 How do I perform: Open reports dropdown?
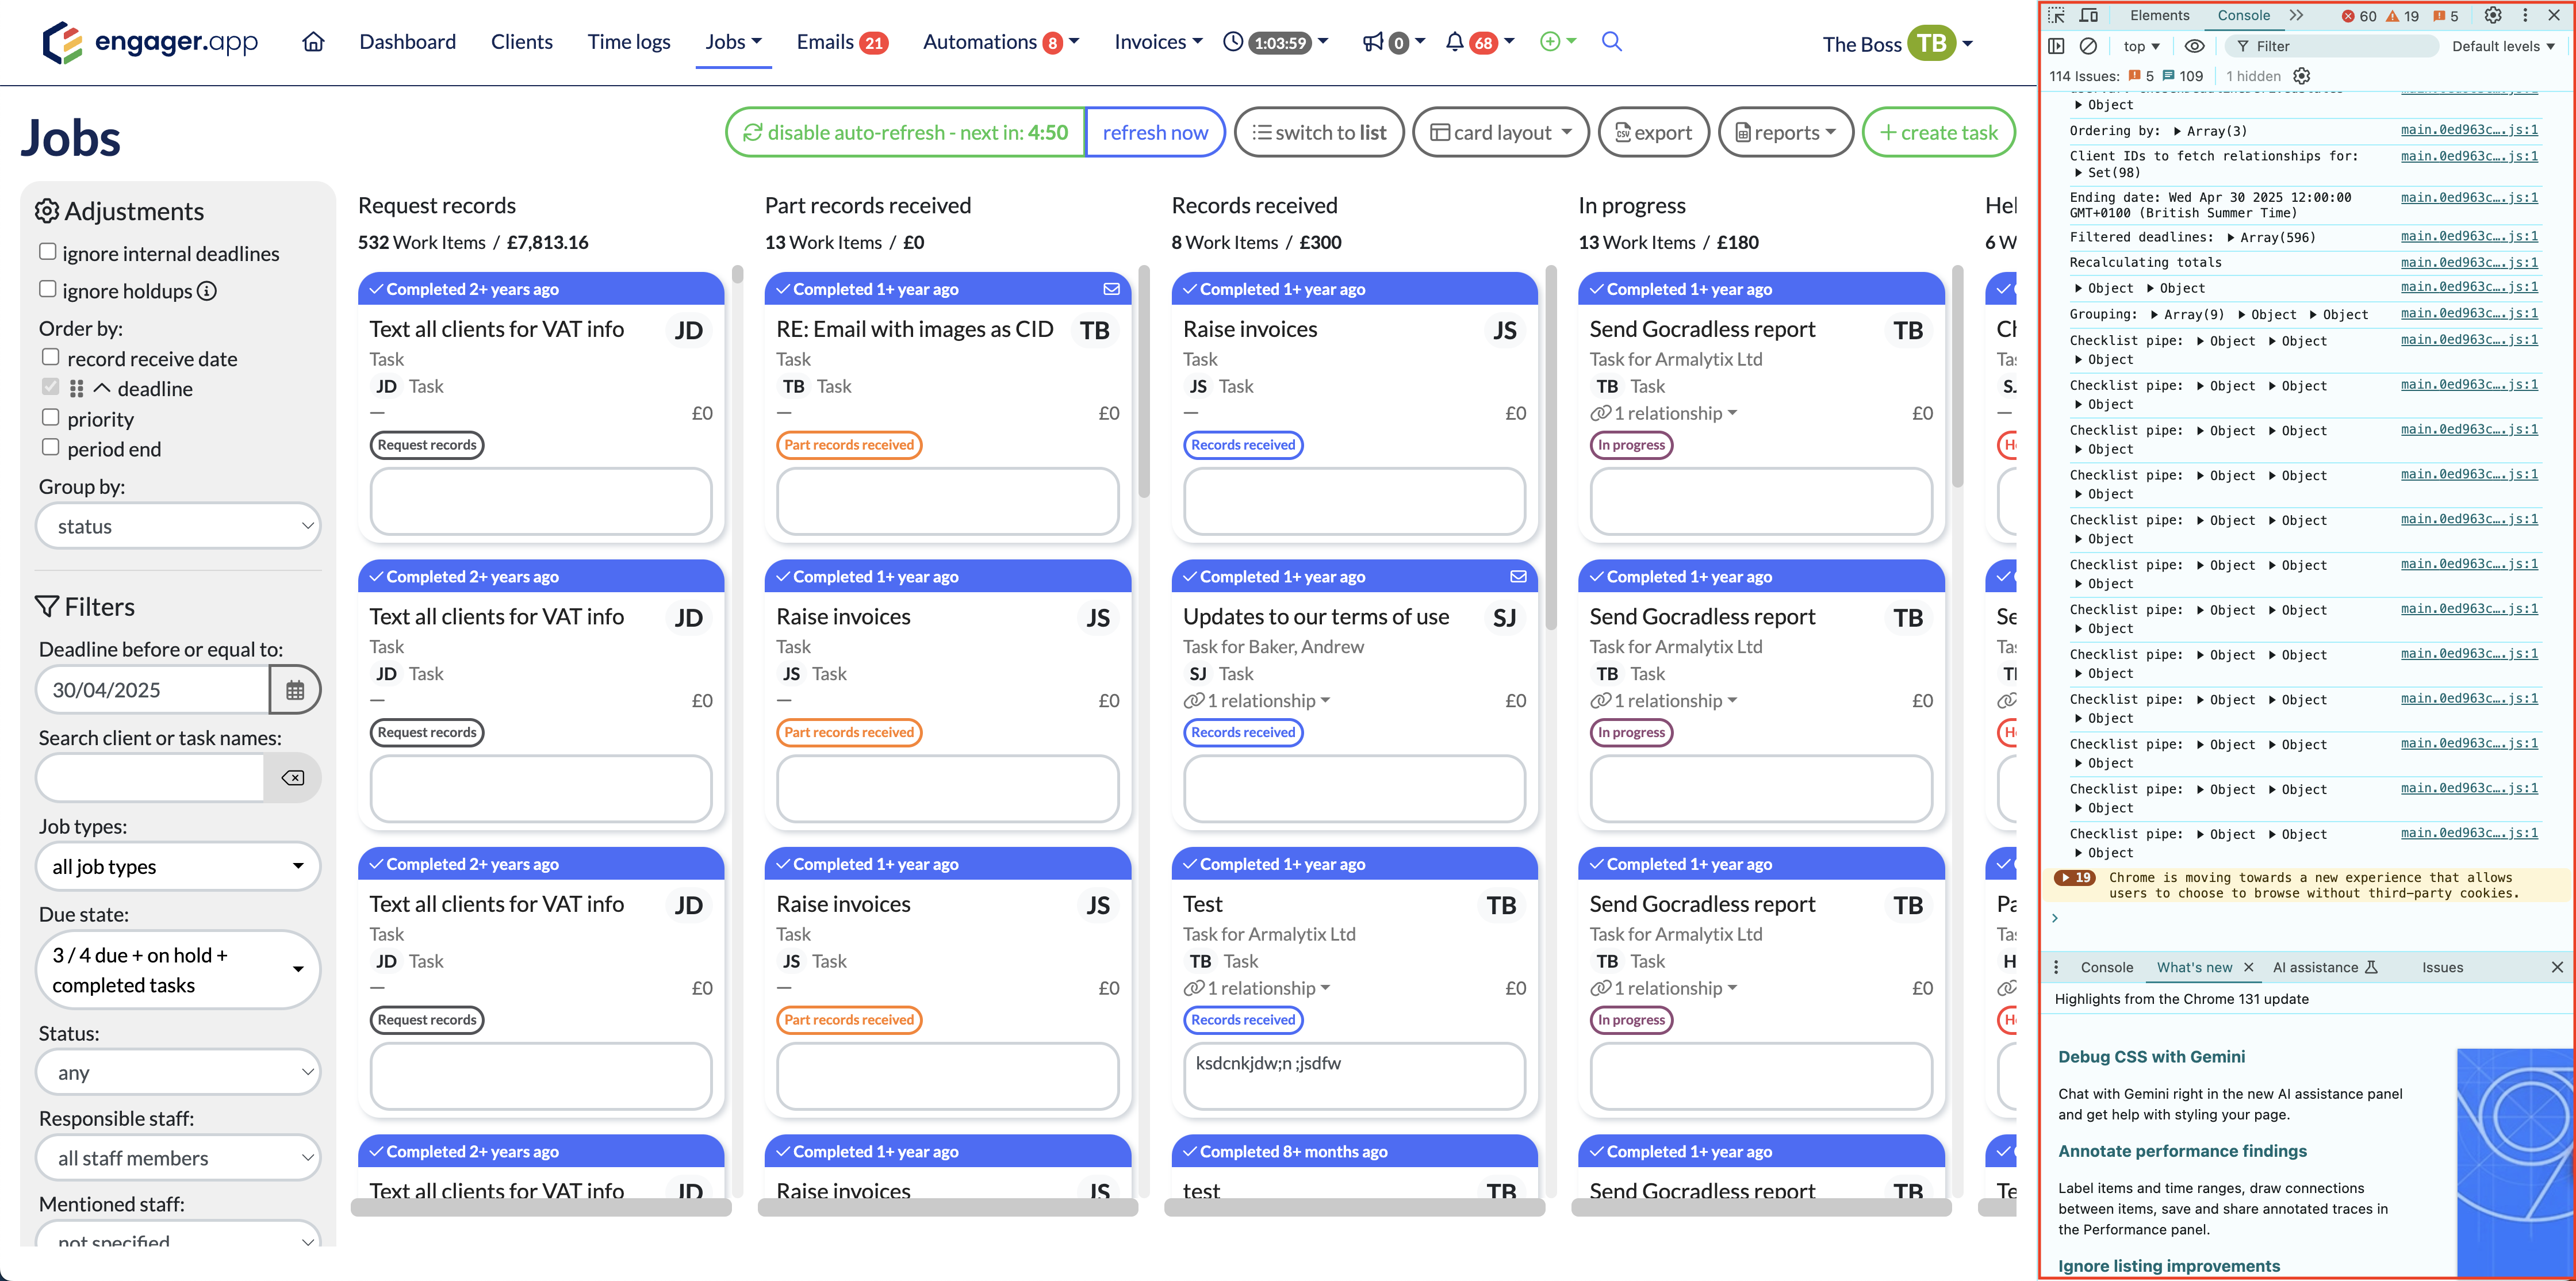click(1785, 132)
